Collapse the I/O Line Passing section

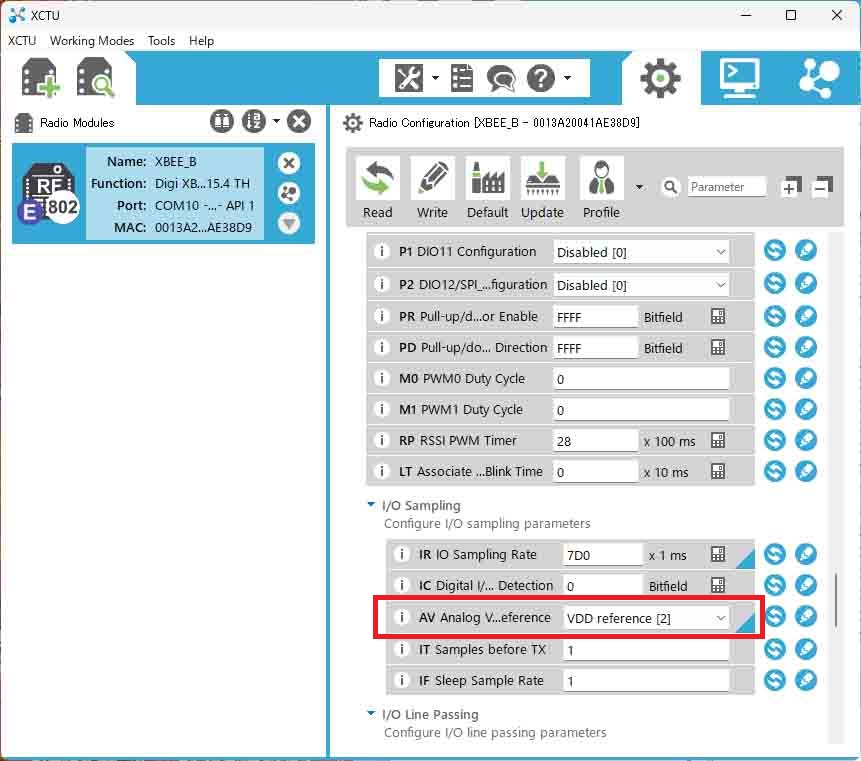click(x=371, y=714)
